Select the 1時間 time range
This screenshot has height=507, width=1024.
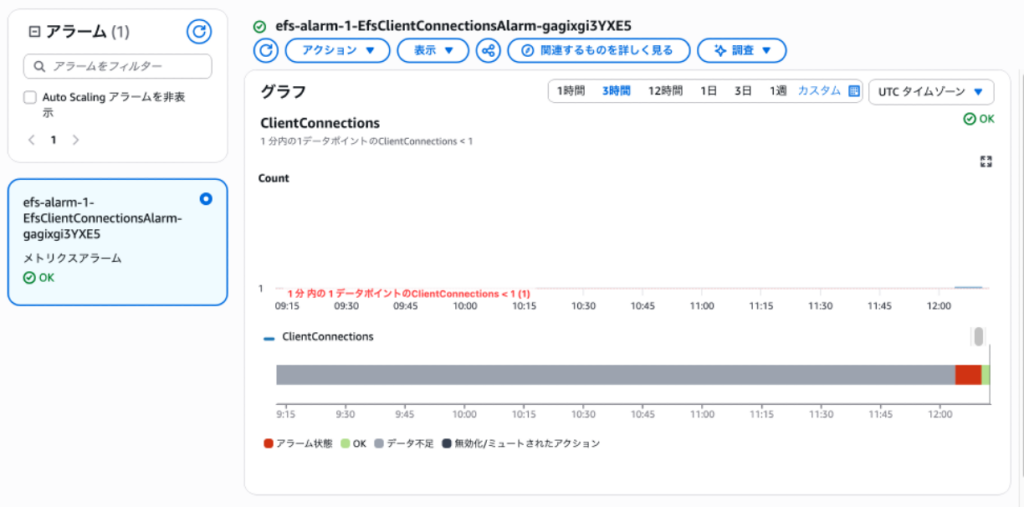point(571,91)
